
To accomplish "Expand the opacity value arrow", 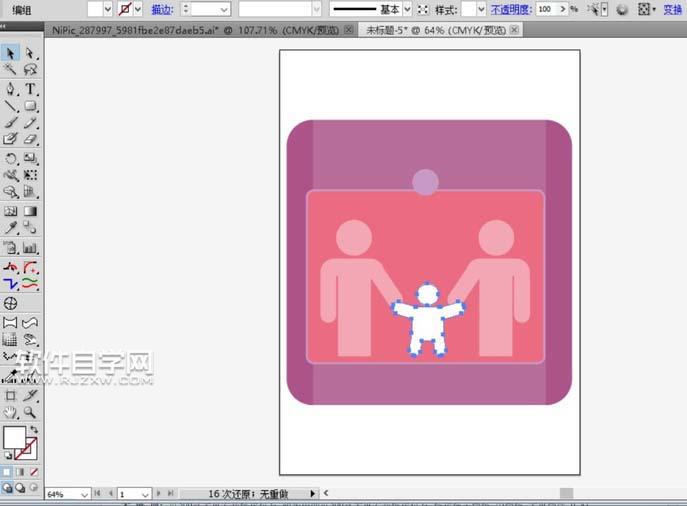I will (563, 9).
